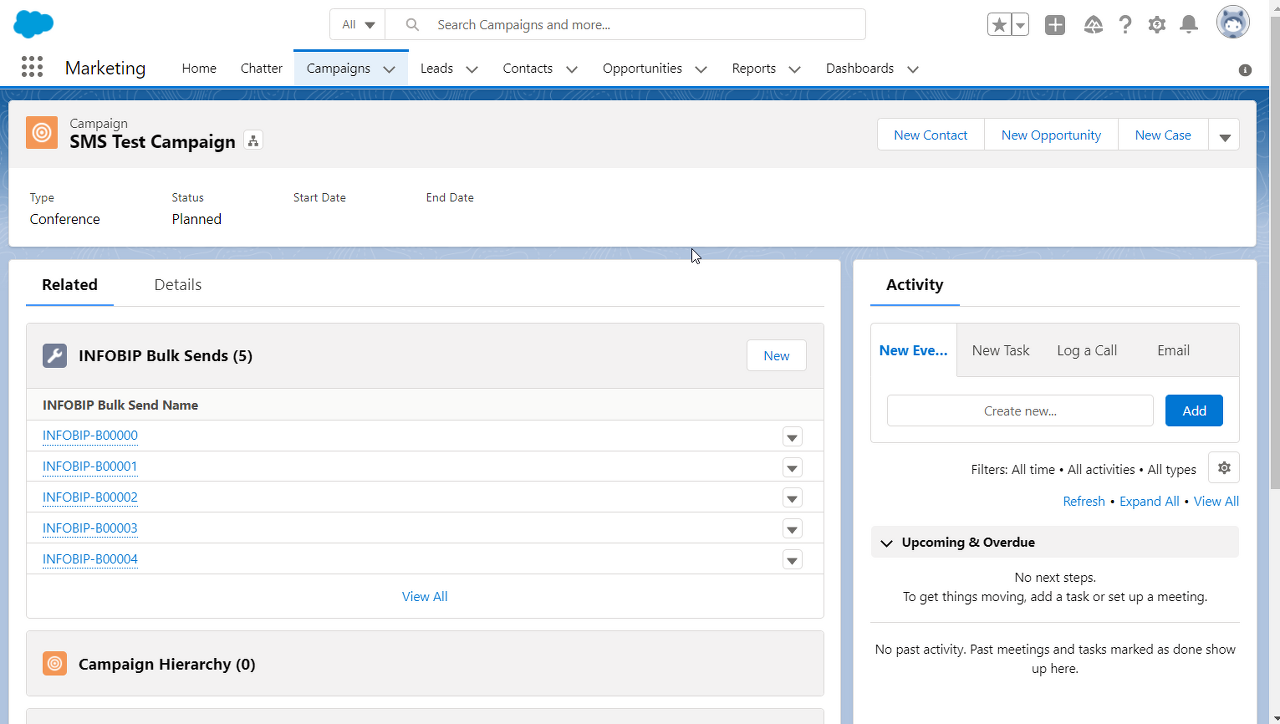Open the favorites list dropdown arrow

click(1020, 25)
